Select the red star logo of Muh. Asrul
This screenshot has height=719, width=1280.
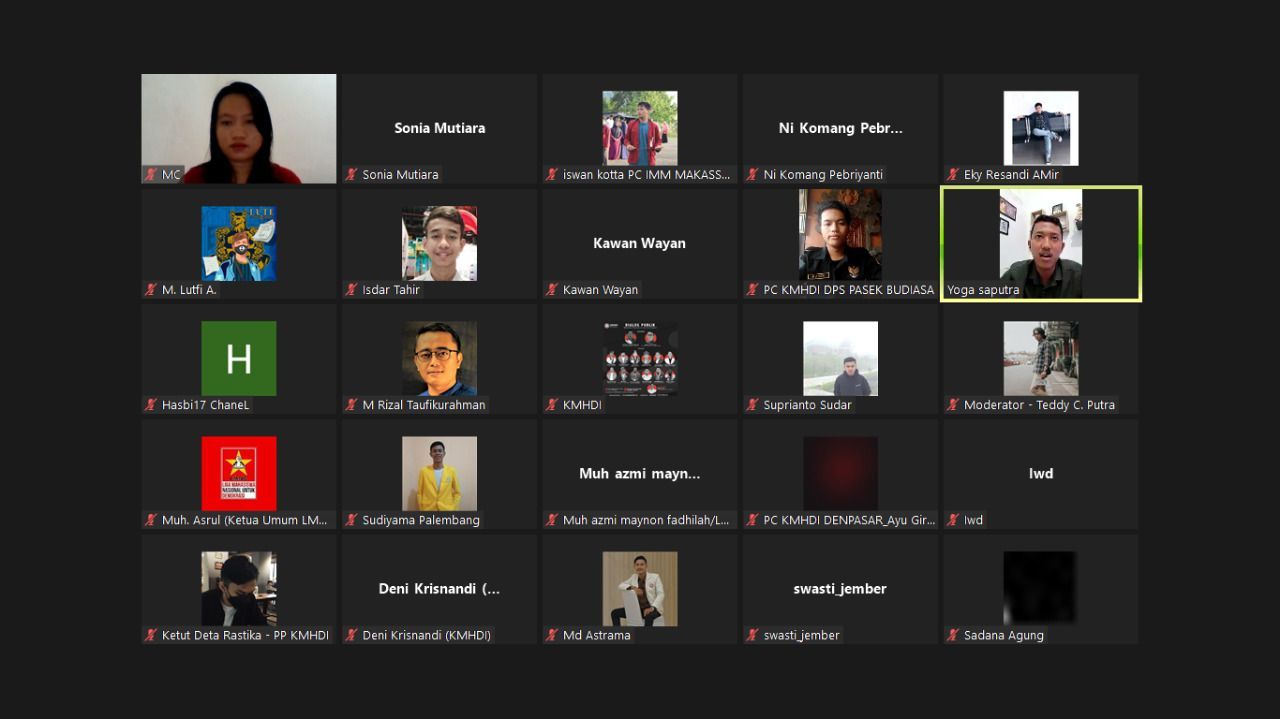[239, 473]
